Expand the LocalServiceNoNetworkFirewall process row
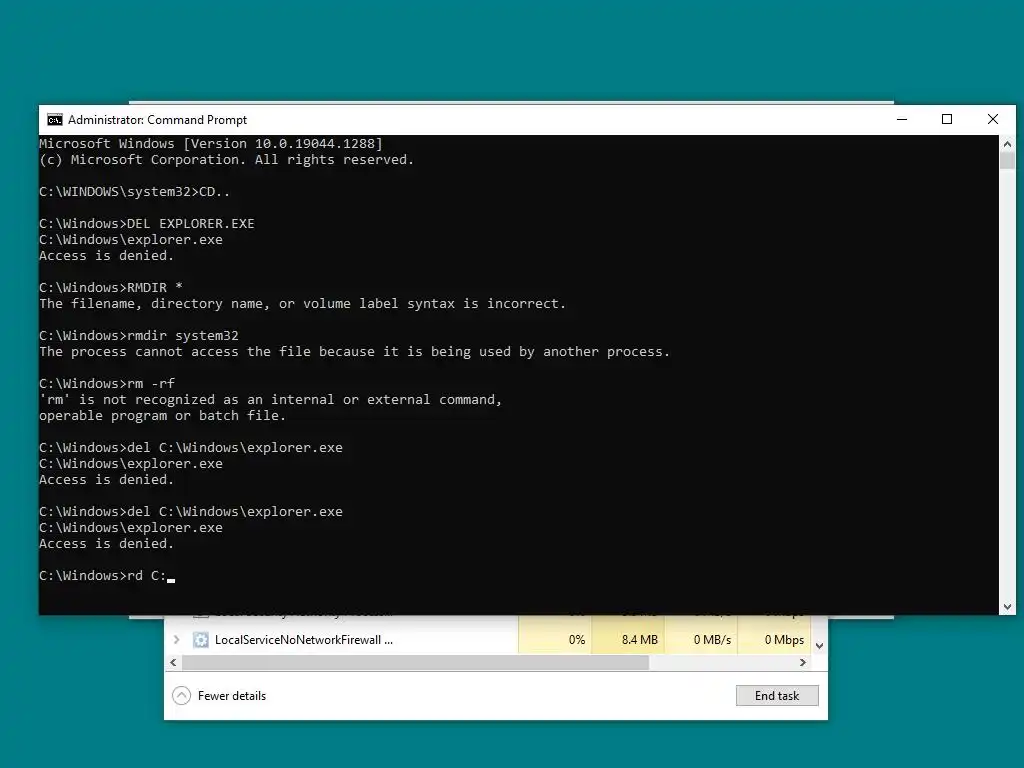Viewport: 1024px width, 768px height. coord(176,639)
